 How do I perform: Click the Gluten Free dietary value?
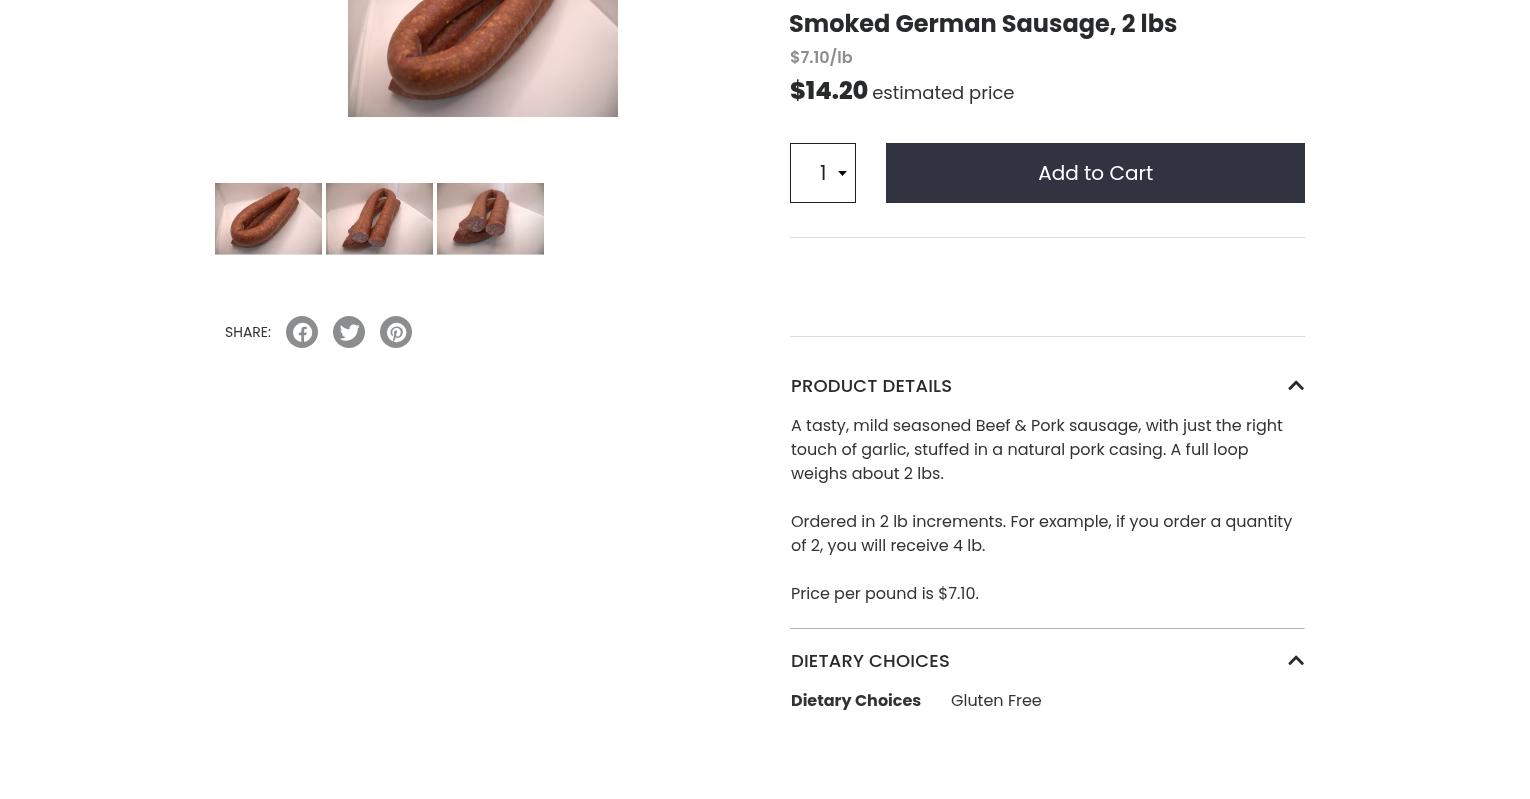coord(996,701)
